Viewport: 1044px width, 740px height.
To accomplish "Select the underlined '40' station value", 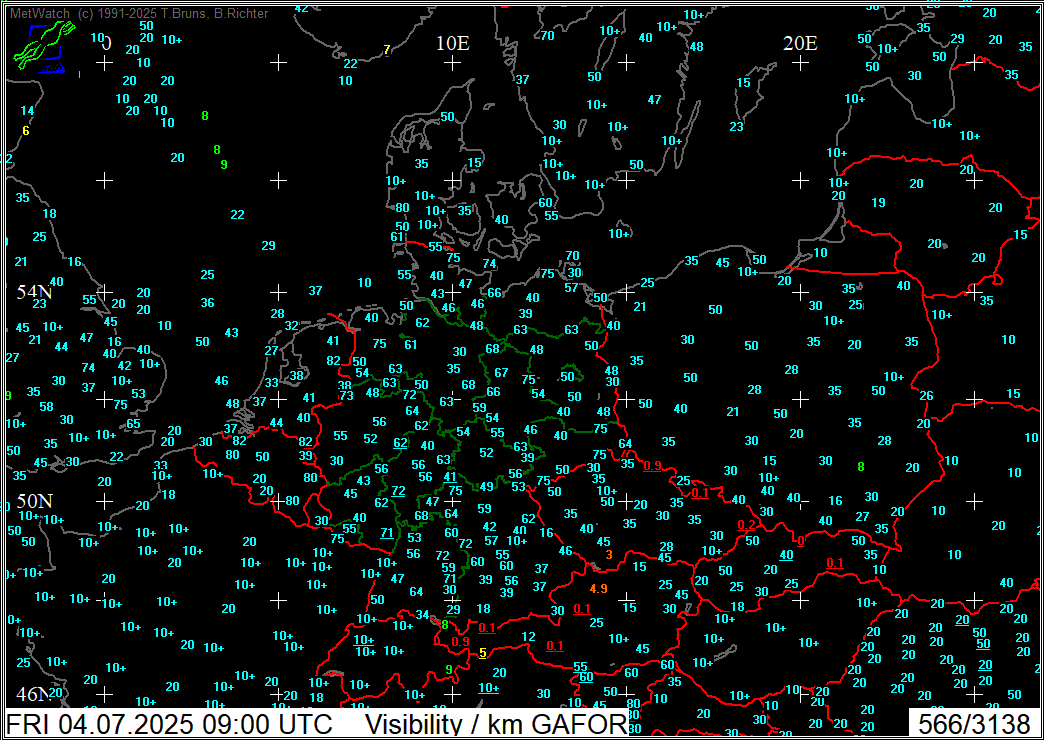I will (786, 555).
